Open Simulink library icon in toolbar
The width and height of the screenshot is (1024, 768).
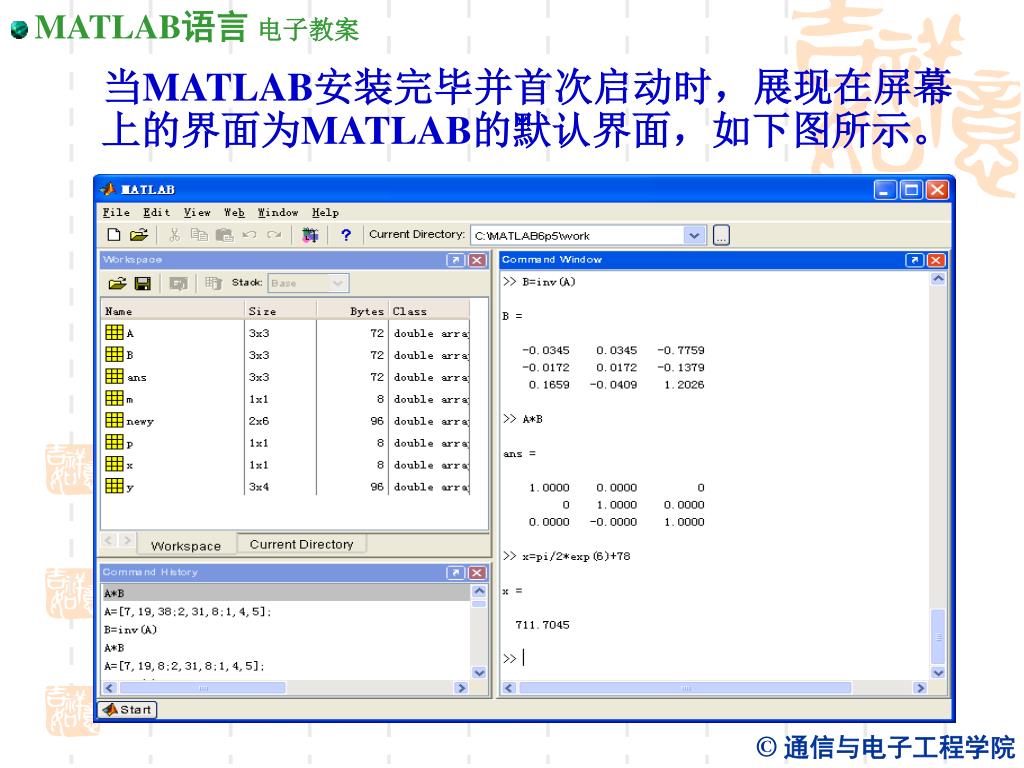click(310, 235)
